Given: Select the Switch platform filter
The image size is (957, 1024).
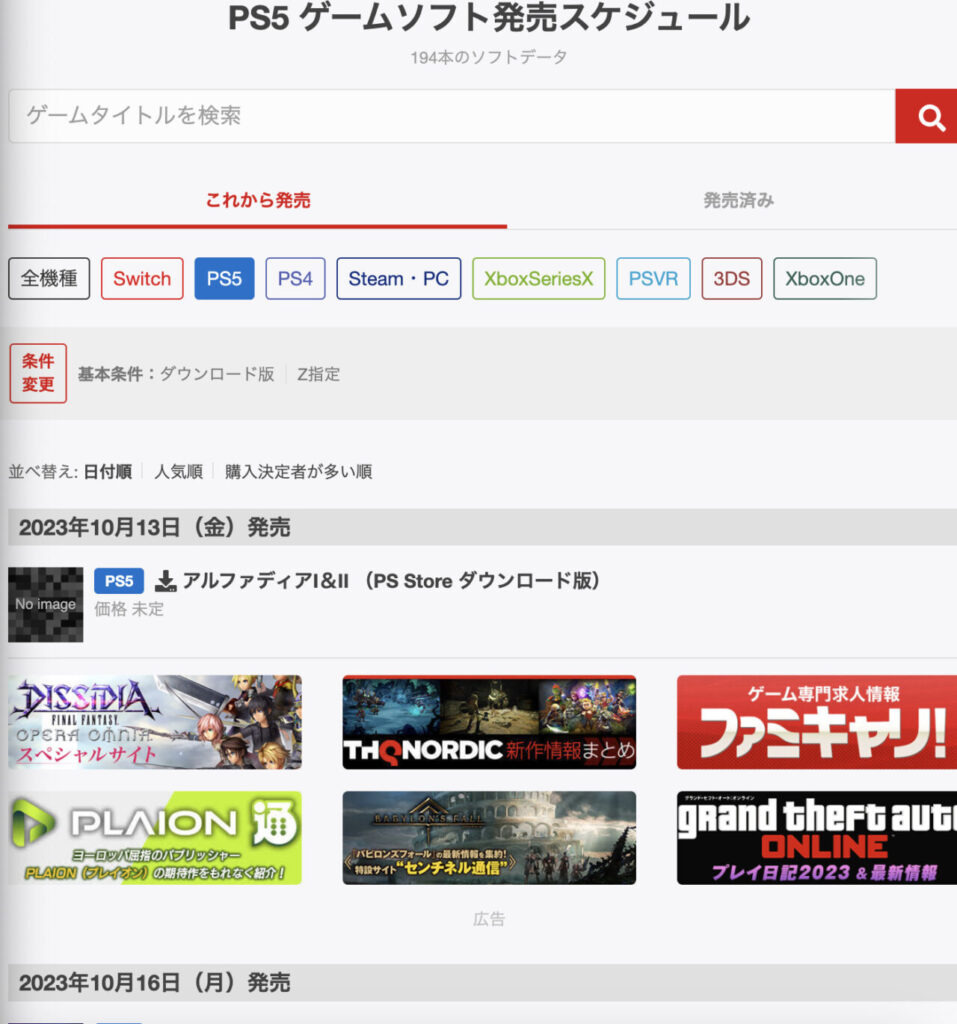Looking at the screenshot, I should [142, 279].
